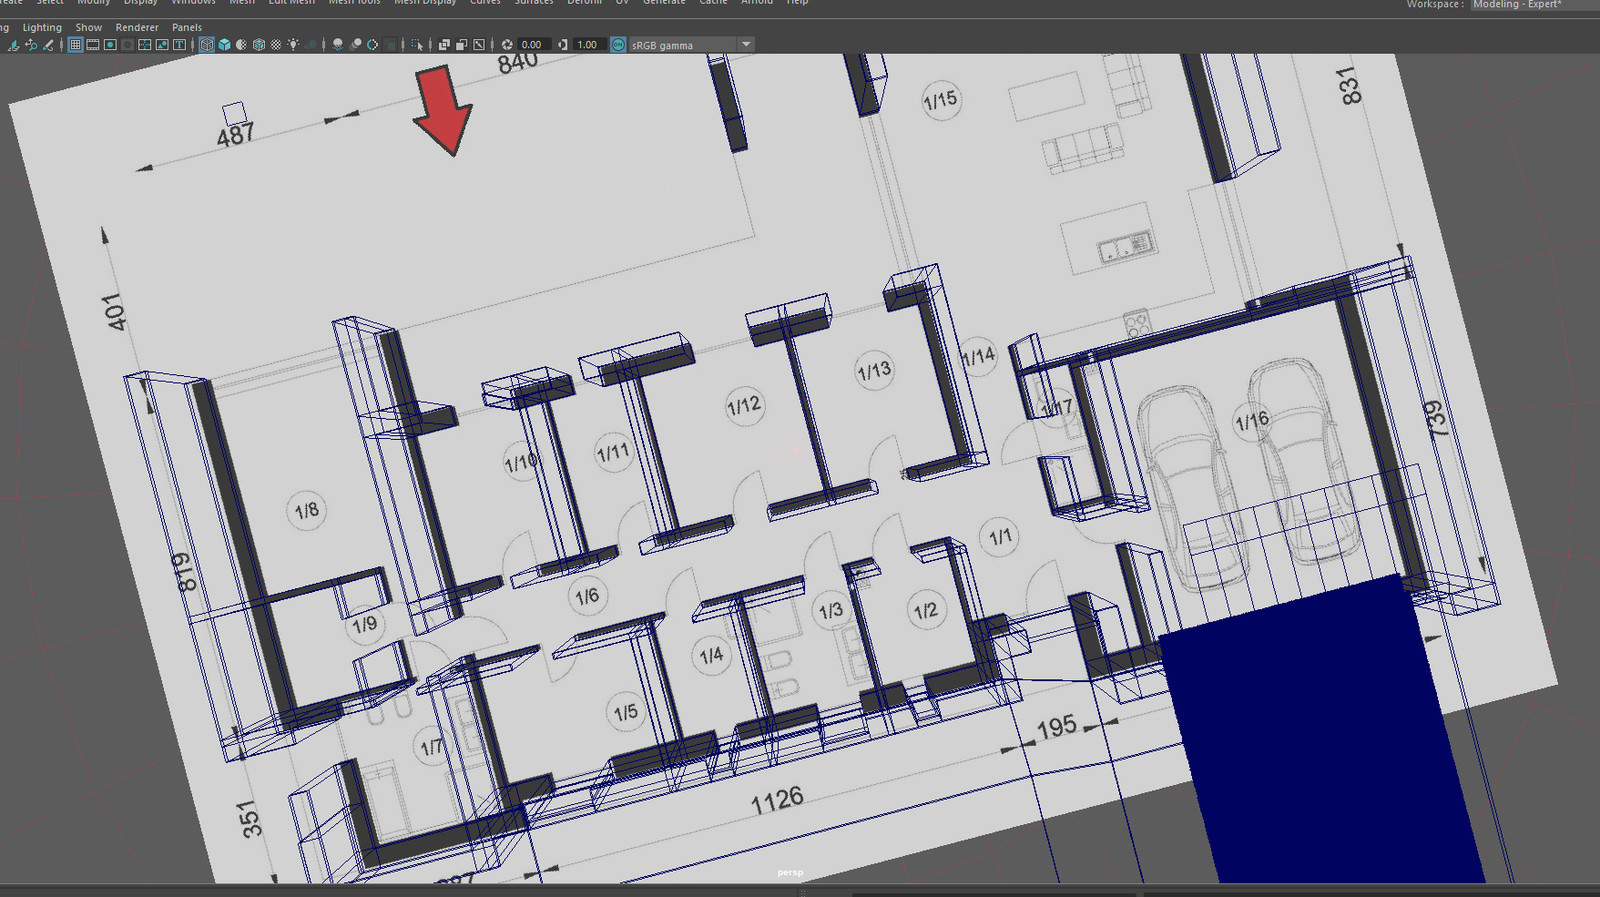Toggle the film gate display

point(93,45)
